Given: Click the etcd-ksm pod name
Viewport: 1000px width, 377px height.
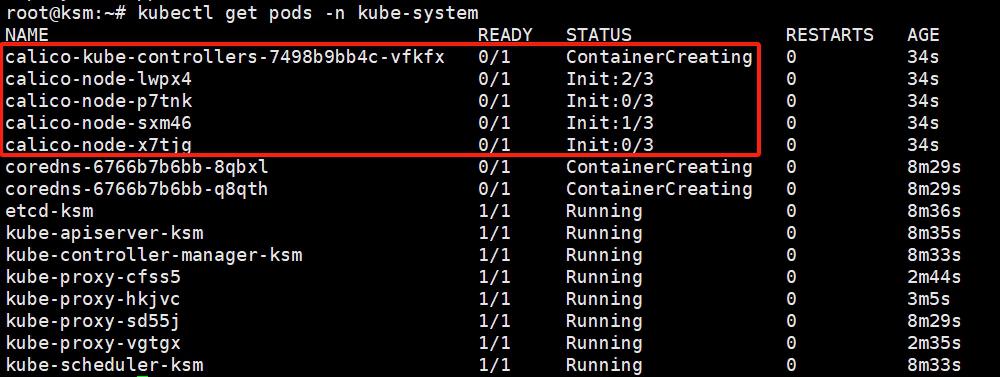Looking at the screenshot, I should coord(49,211).
